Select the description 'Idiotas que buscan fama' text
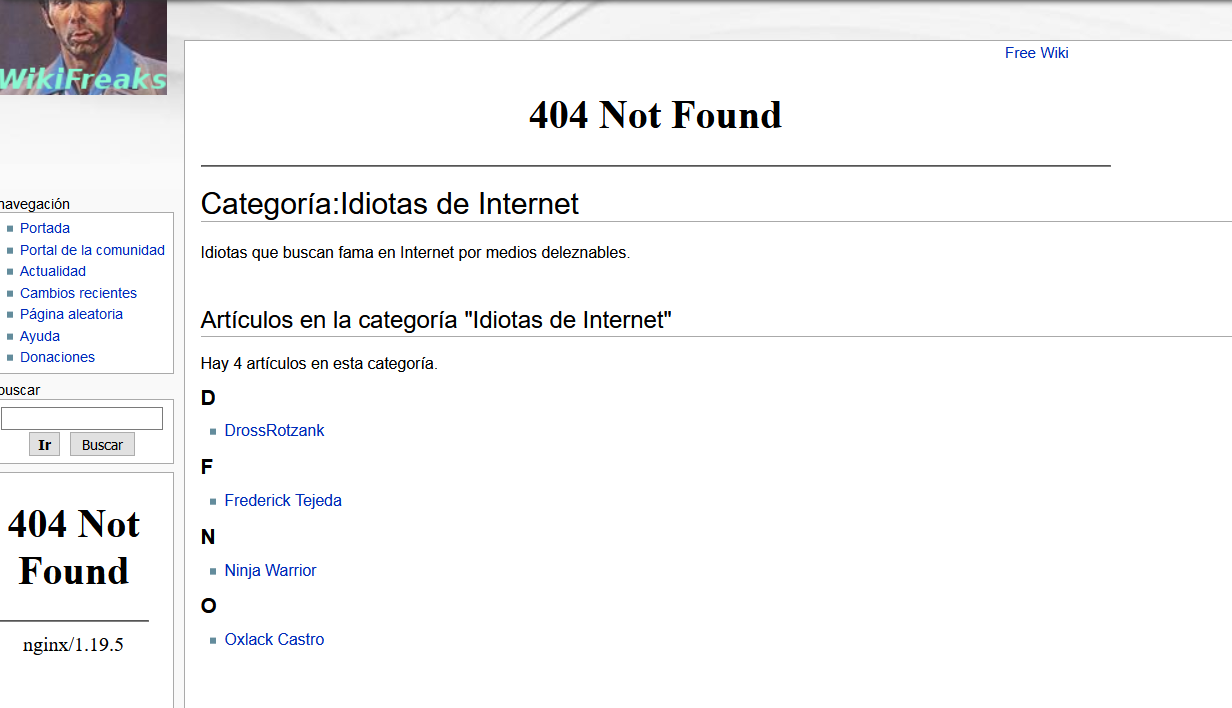The image size is (1232, 708). 415,253
